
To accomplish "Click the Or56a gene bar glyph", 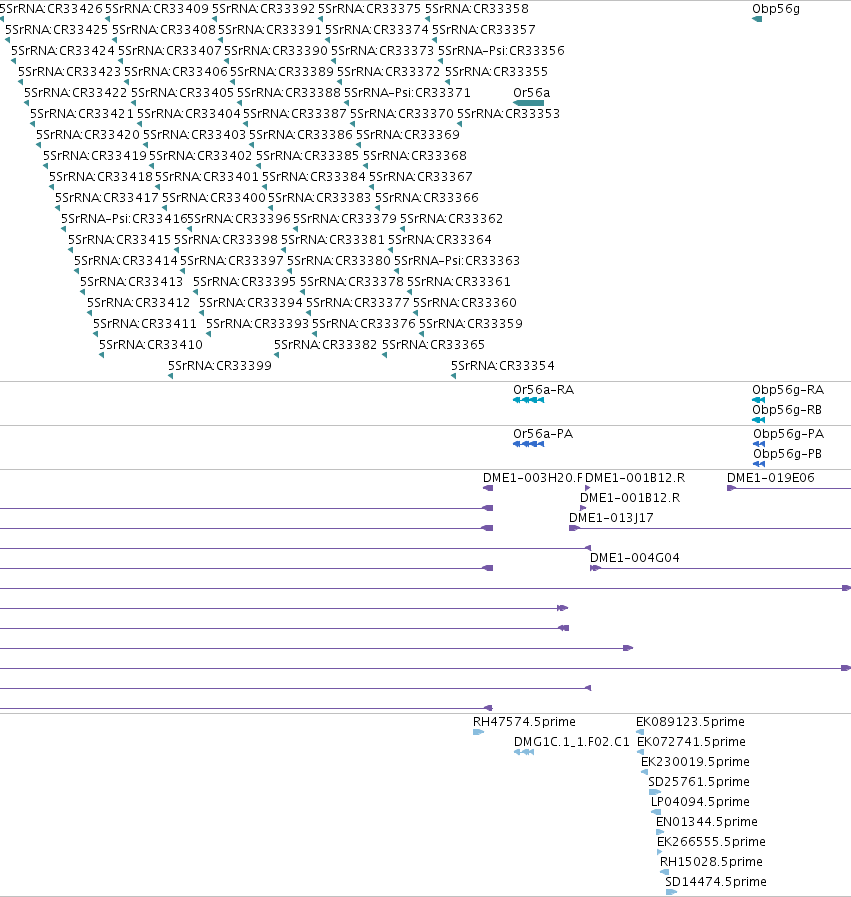I will pos(528,103).
